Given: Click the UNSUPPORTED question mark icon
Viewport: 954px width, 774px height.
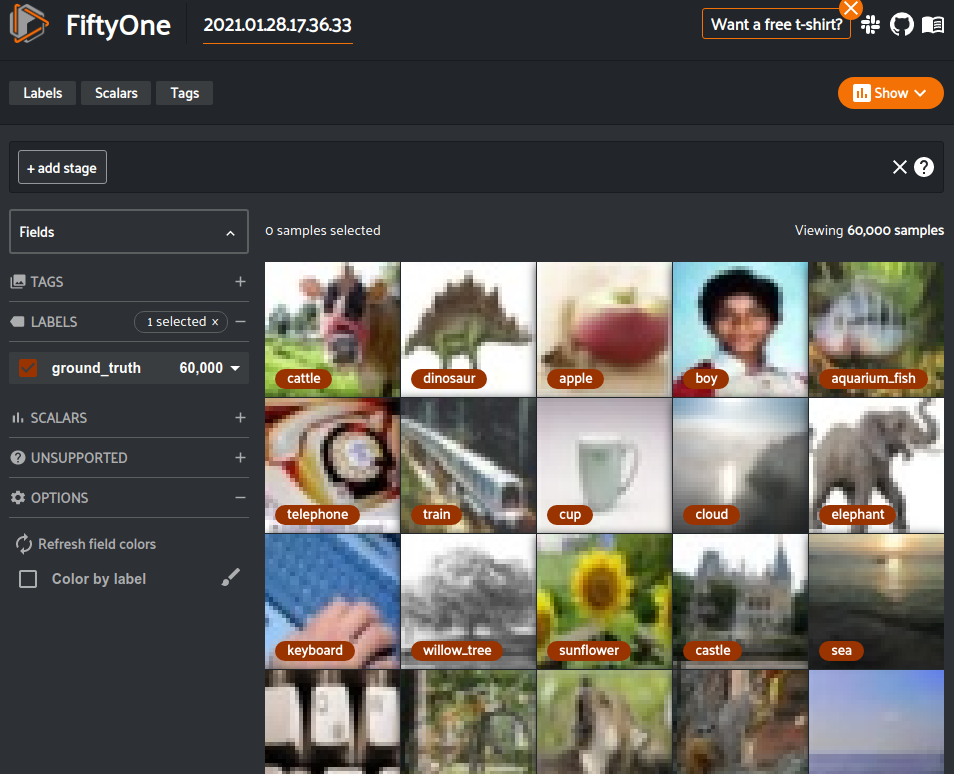Looking at the screenshot, I should click(x=18, y=458).
